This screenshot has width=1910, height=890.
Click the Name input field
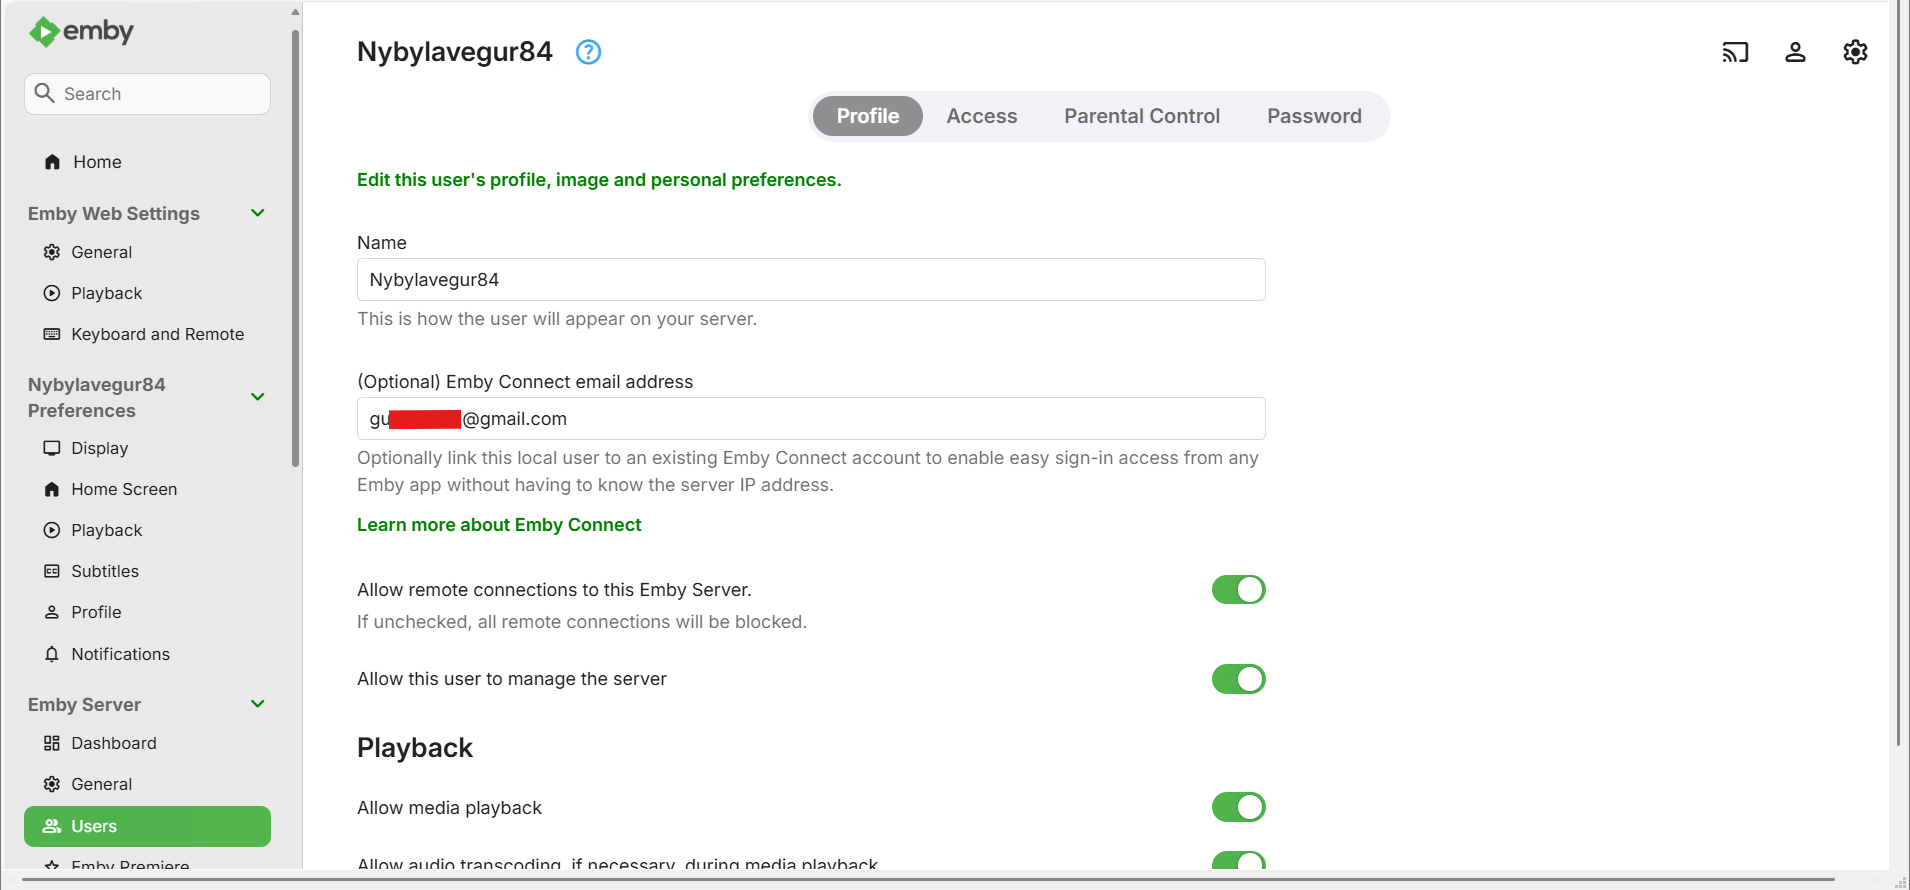pos(810,280)
